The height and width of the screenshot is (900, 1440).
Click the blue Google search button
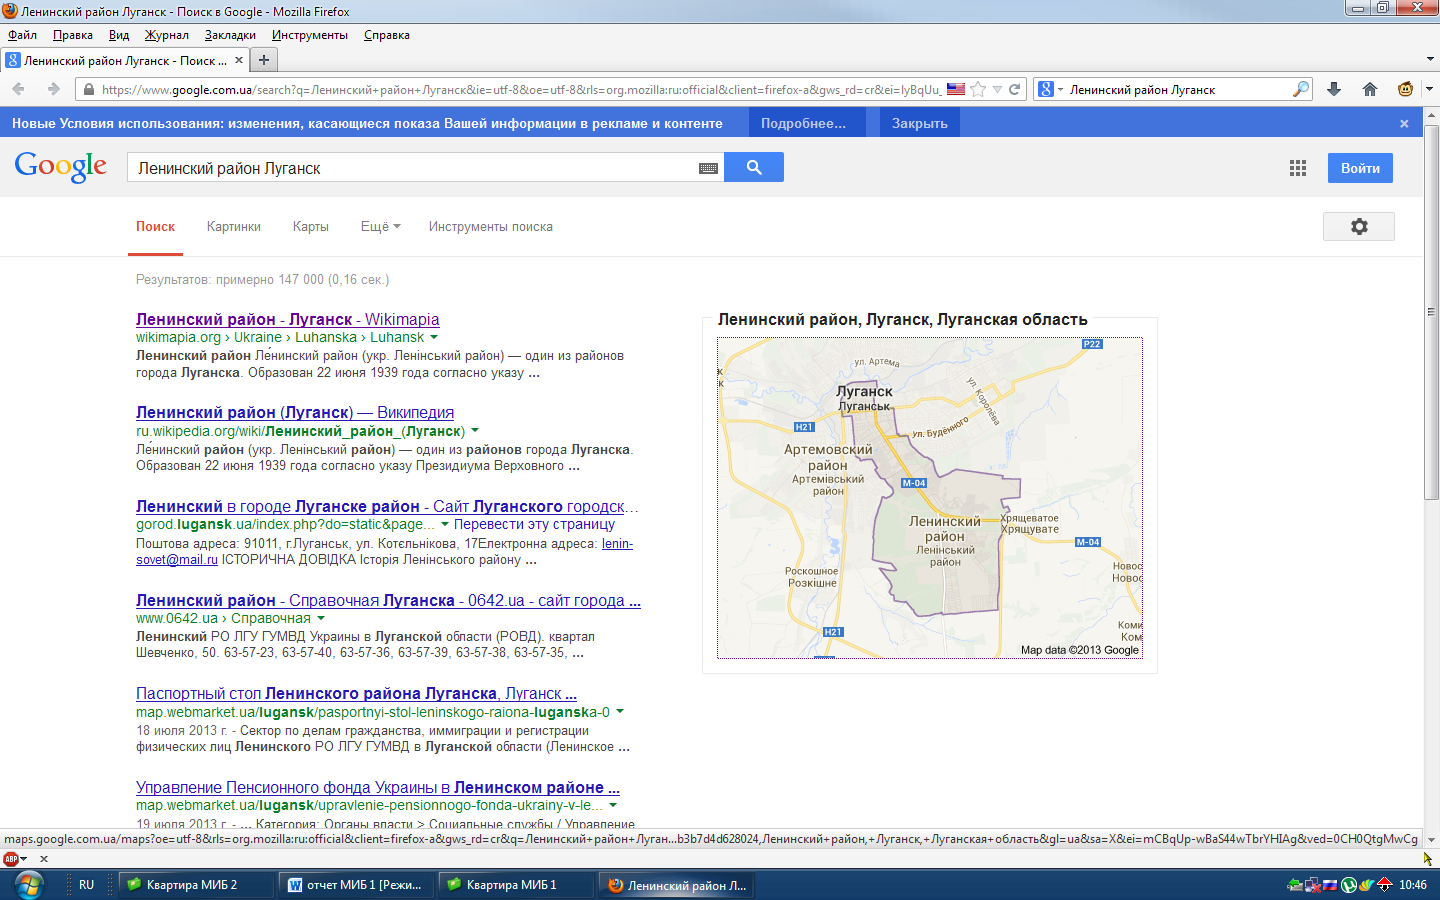[x=754, y=167]
